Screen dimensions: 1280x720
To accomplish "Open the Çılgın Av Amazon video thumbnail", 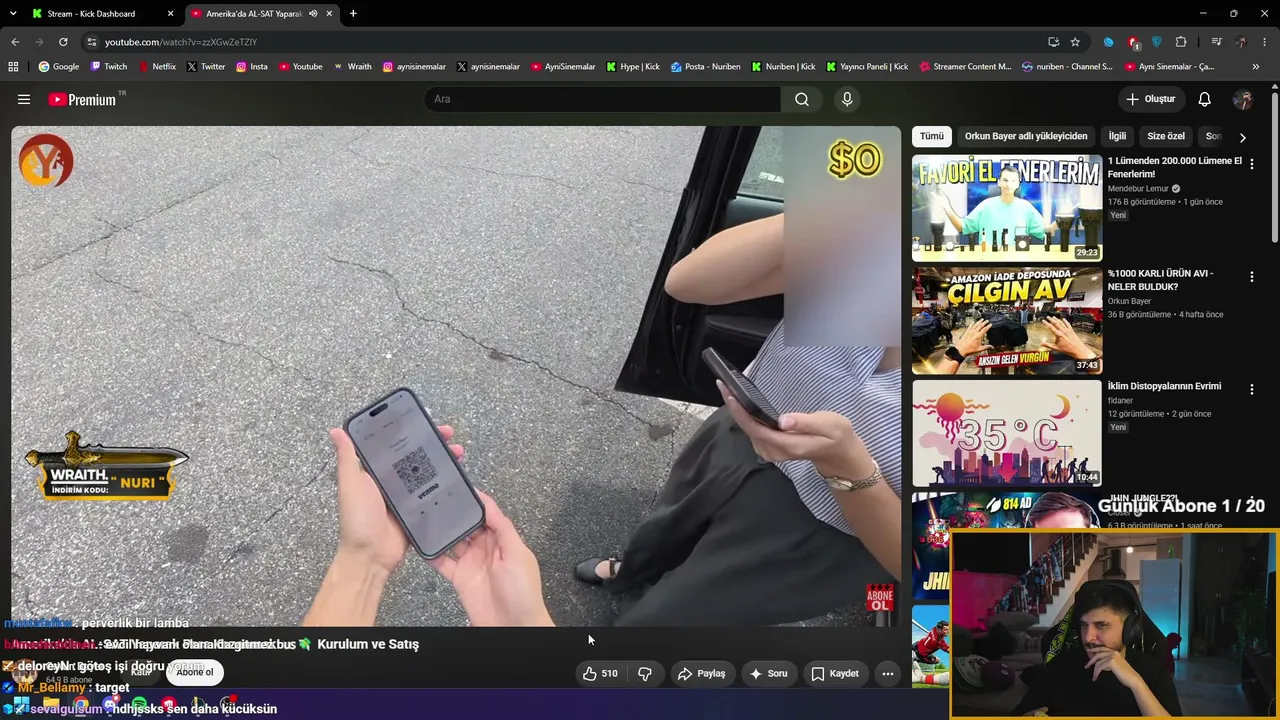I will (x=1007, y=321).
